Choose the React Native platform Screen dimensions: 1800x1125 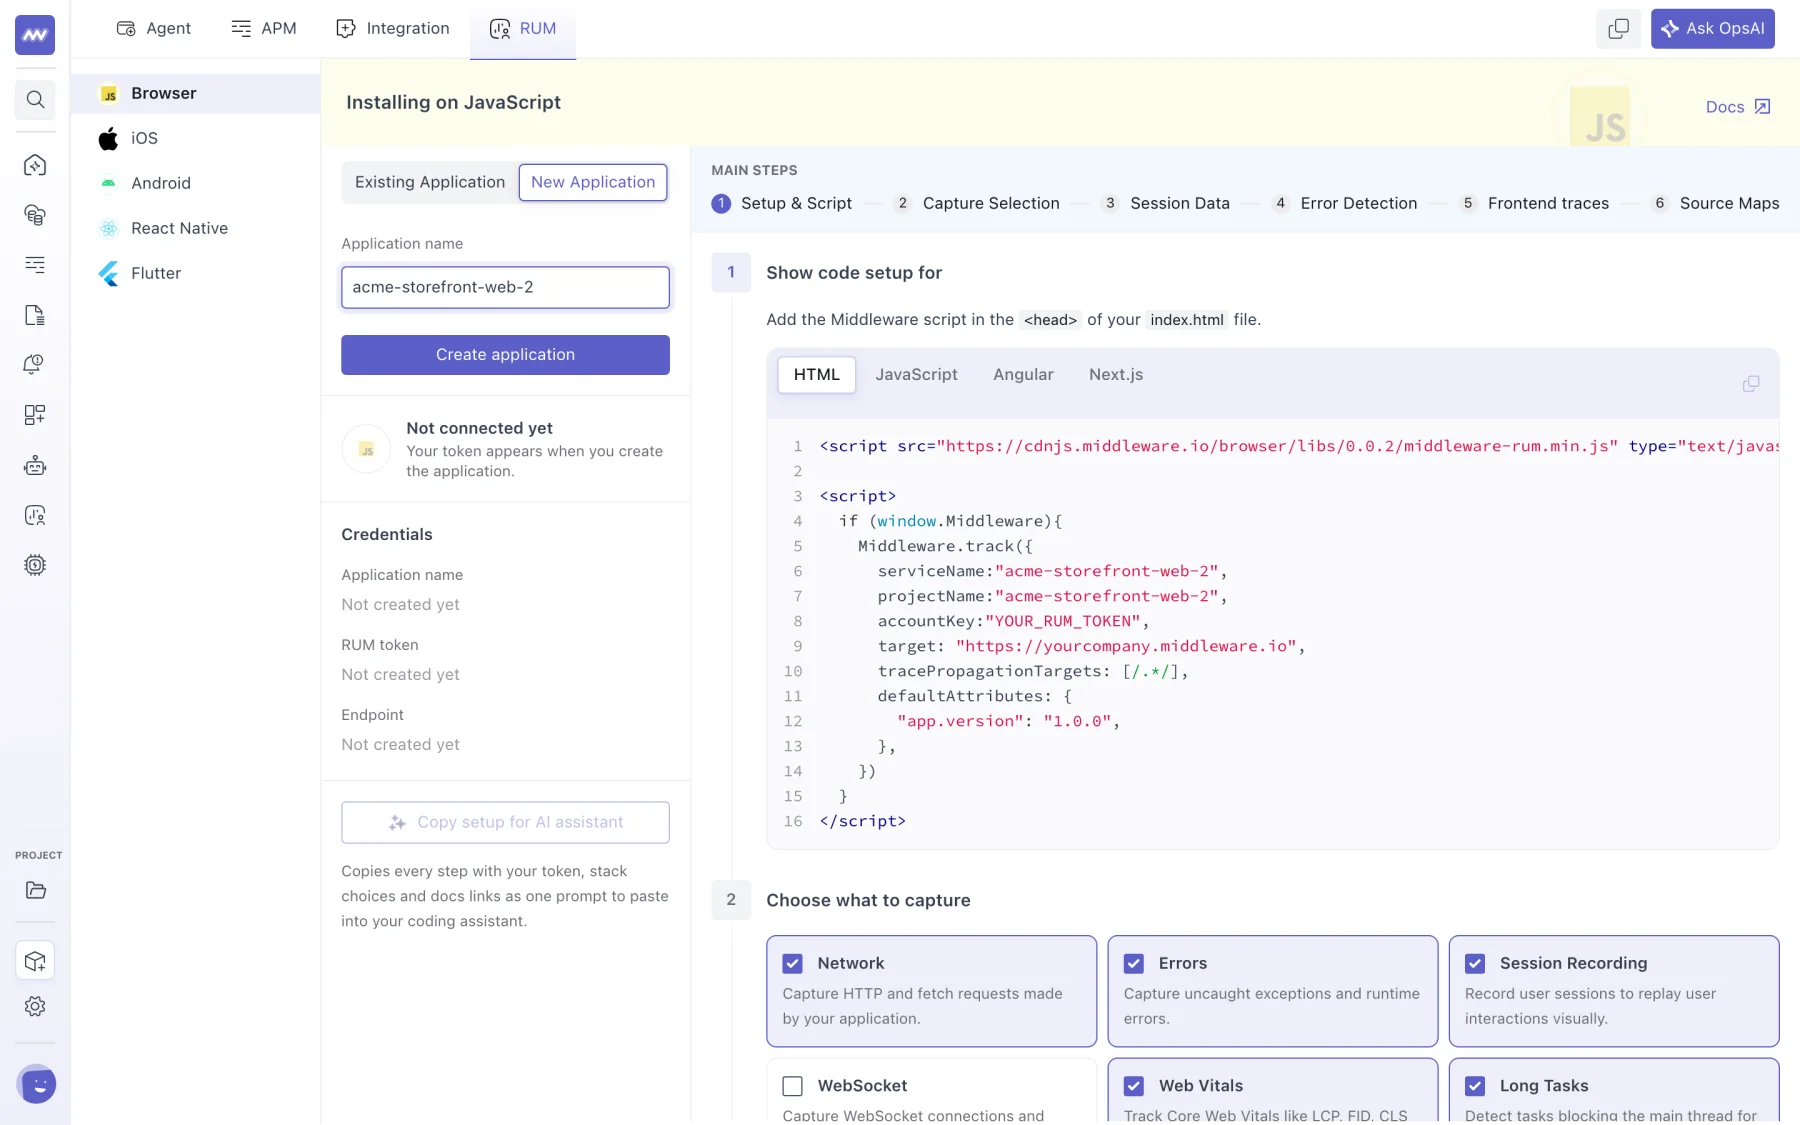(196, 228)
